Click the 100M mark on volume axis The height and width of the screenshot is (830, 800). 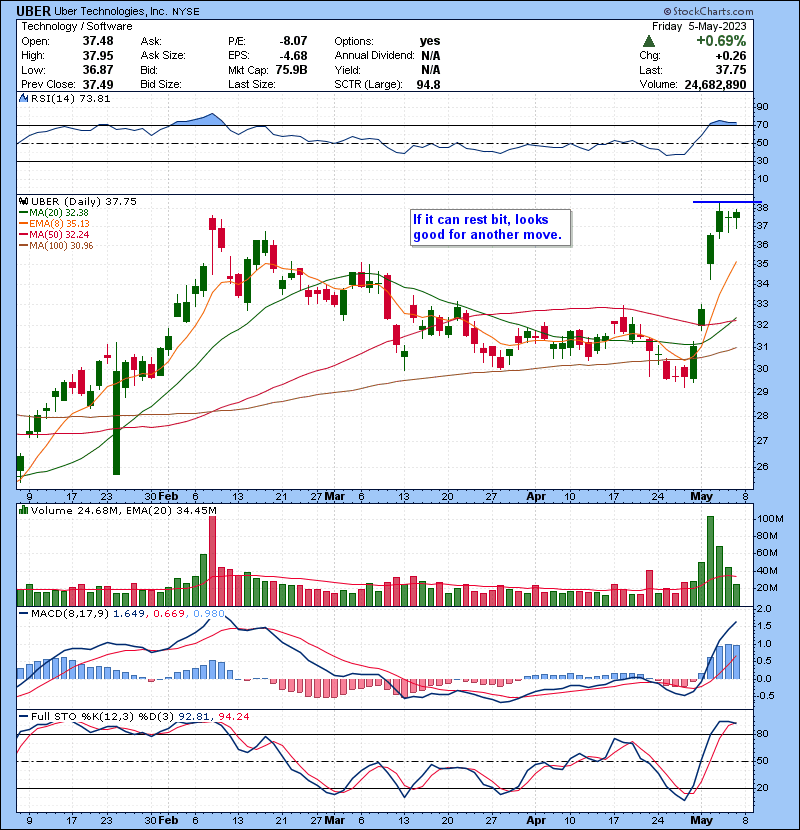[769, 519]
